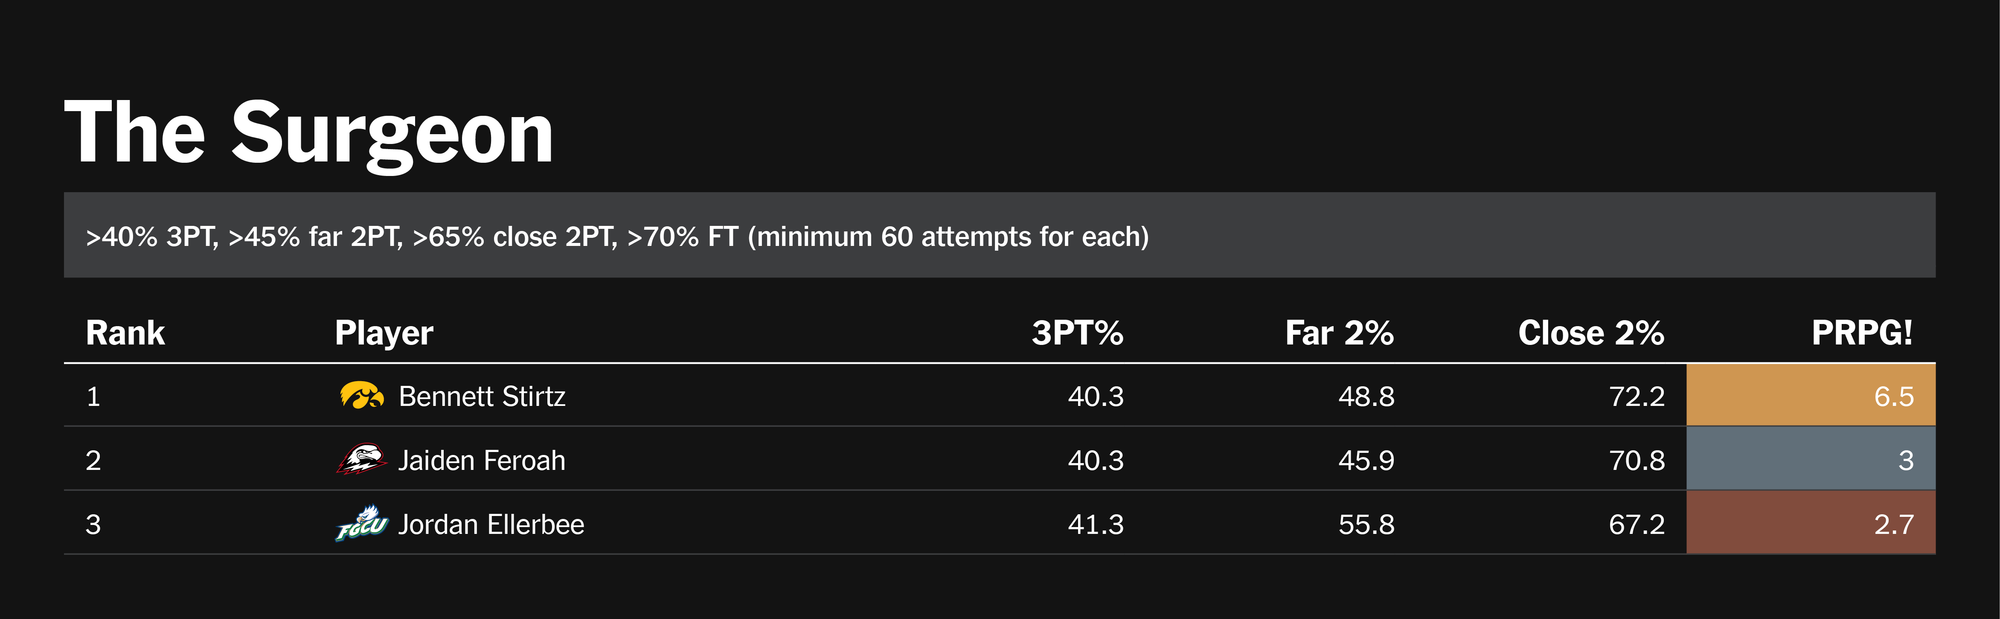
Task: Click the brown 2.7 PRPG cell
Action: tap(1810, 524)
